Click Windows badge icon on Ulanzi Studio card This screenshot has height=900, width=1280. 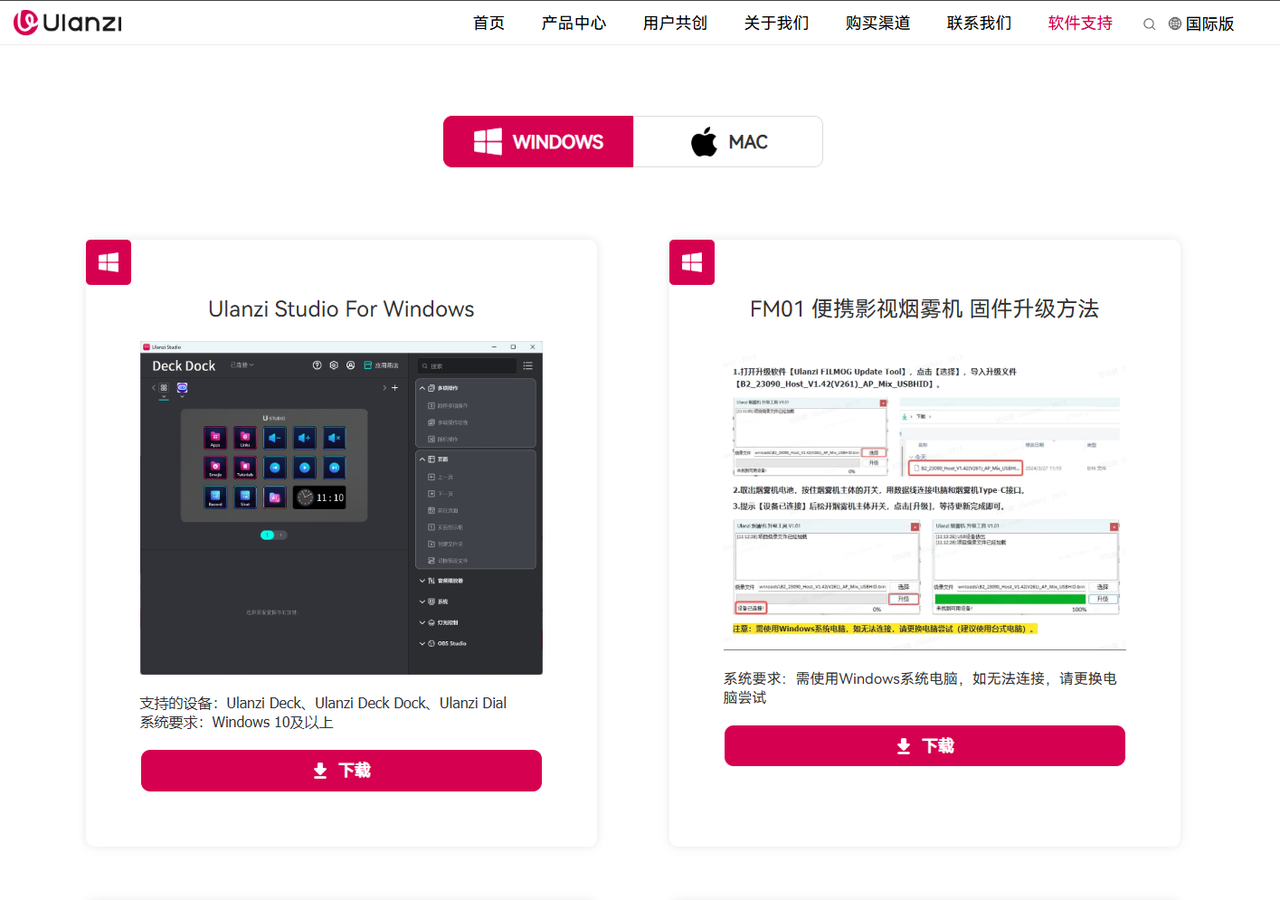pos(108,262)
